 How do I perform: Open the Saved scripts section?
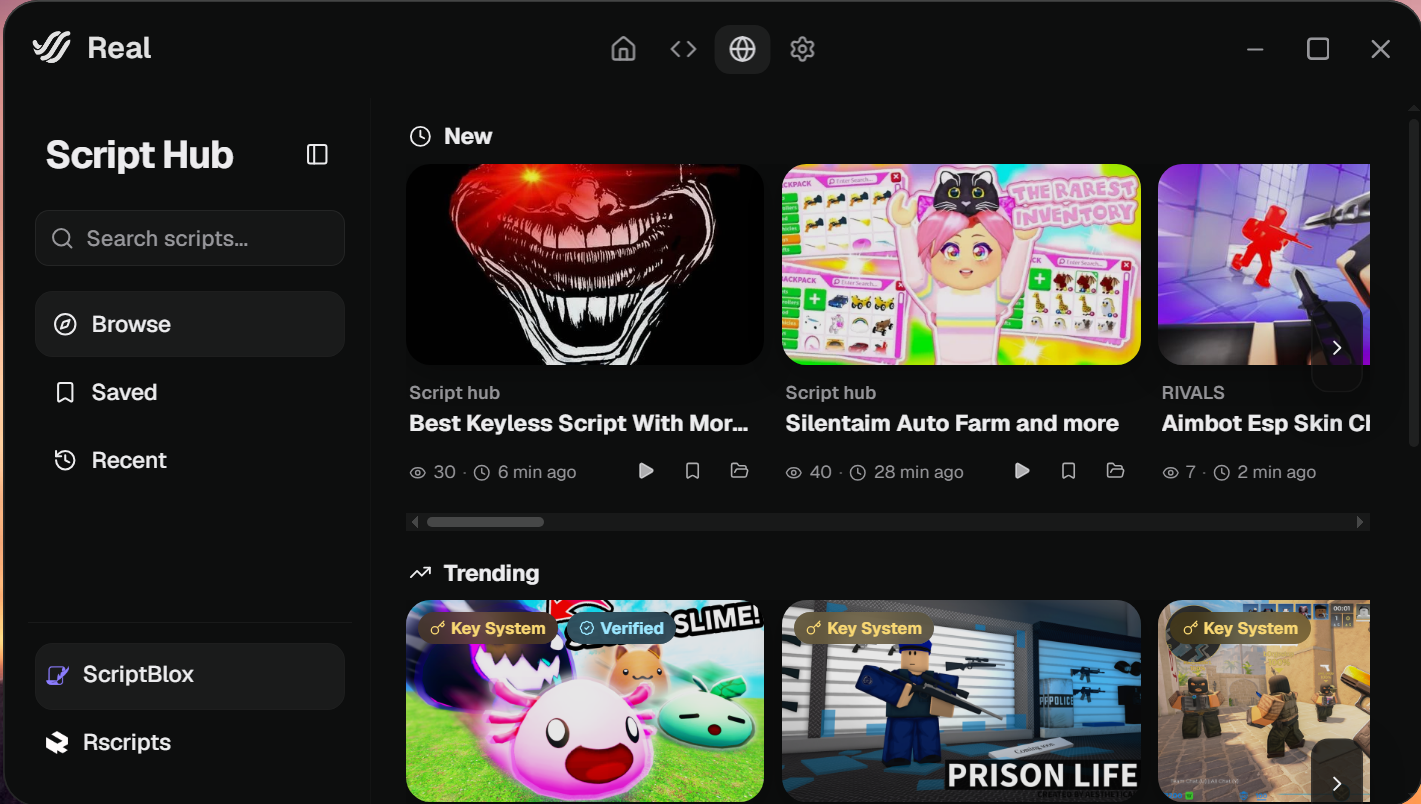coord(190,392)
